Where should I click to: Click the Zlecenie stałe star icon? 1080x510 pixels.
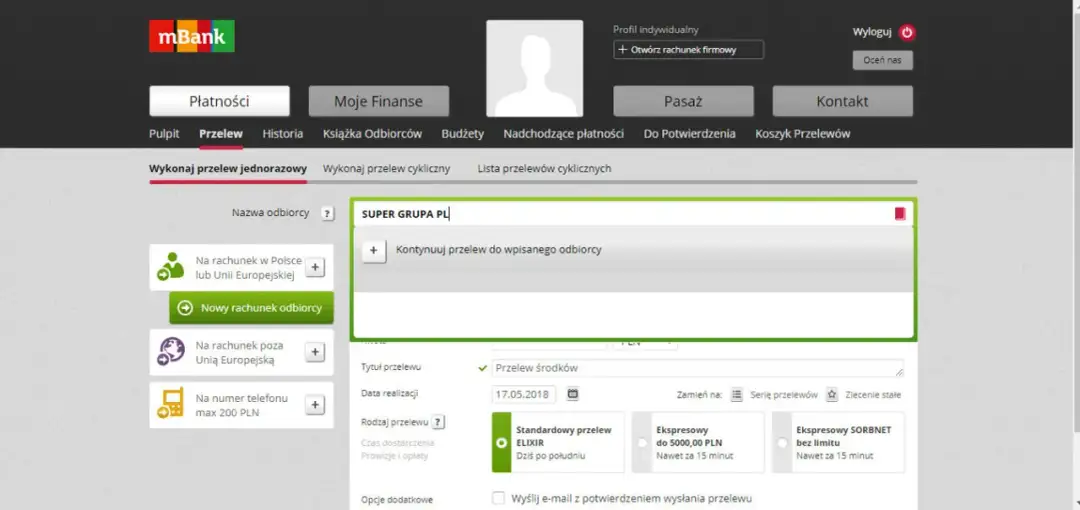pyautogui.click(x=831, y=395)
